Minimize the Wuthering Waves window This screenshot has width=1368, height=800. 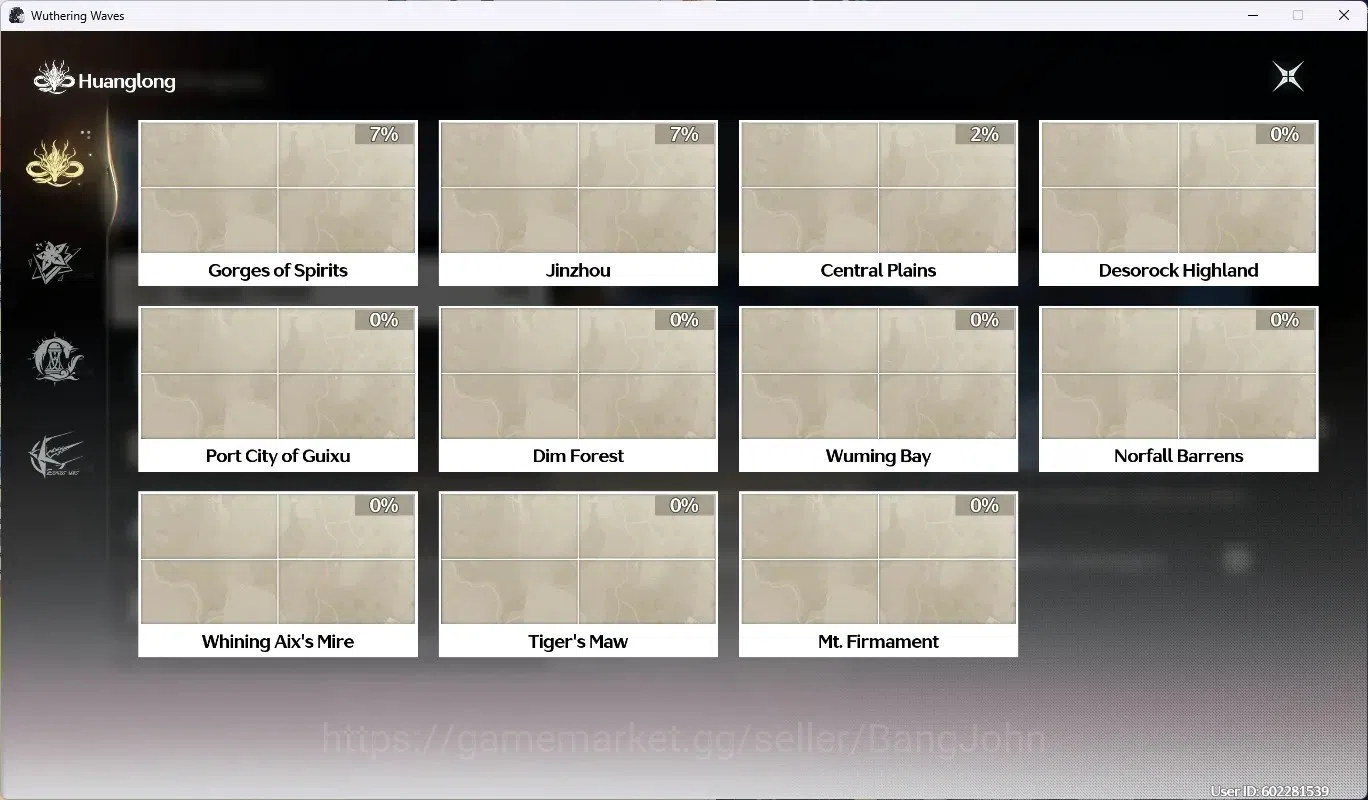pyautogui.click(x=1252, y=15)
